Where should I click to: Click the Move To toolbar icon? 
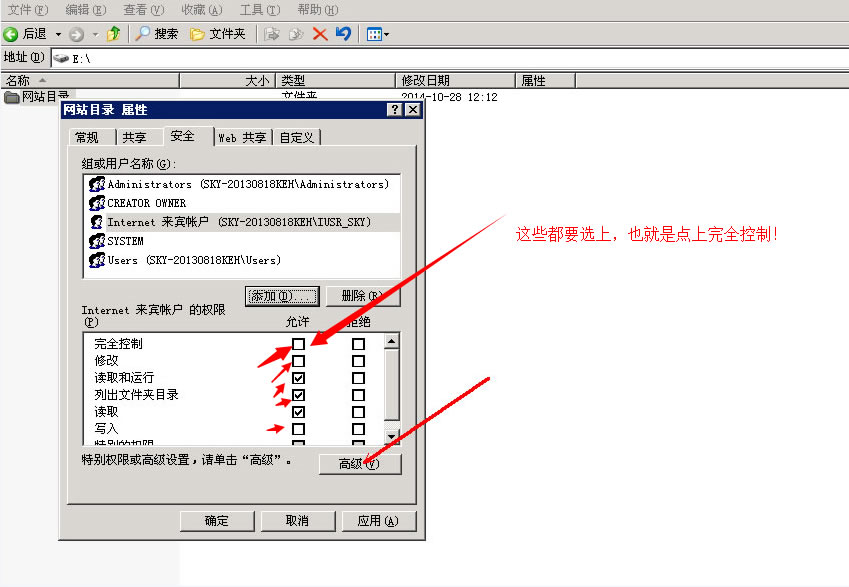click(x=271, y=35)
